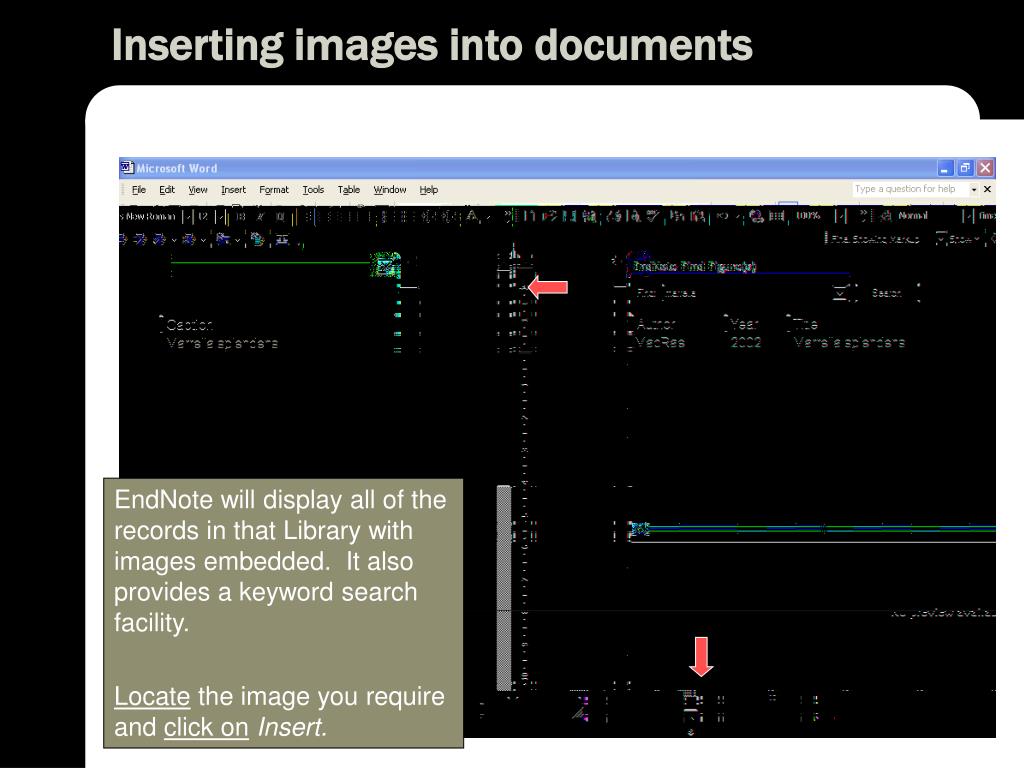Open the zoom 100% dropdown
Image resolution: width=1024 pixels, height=768 pixels.
(841, 216)
